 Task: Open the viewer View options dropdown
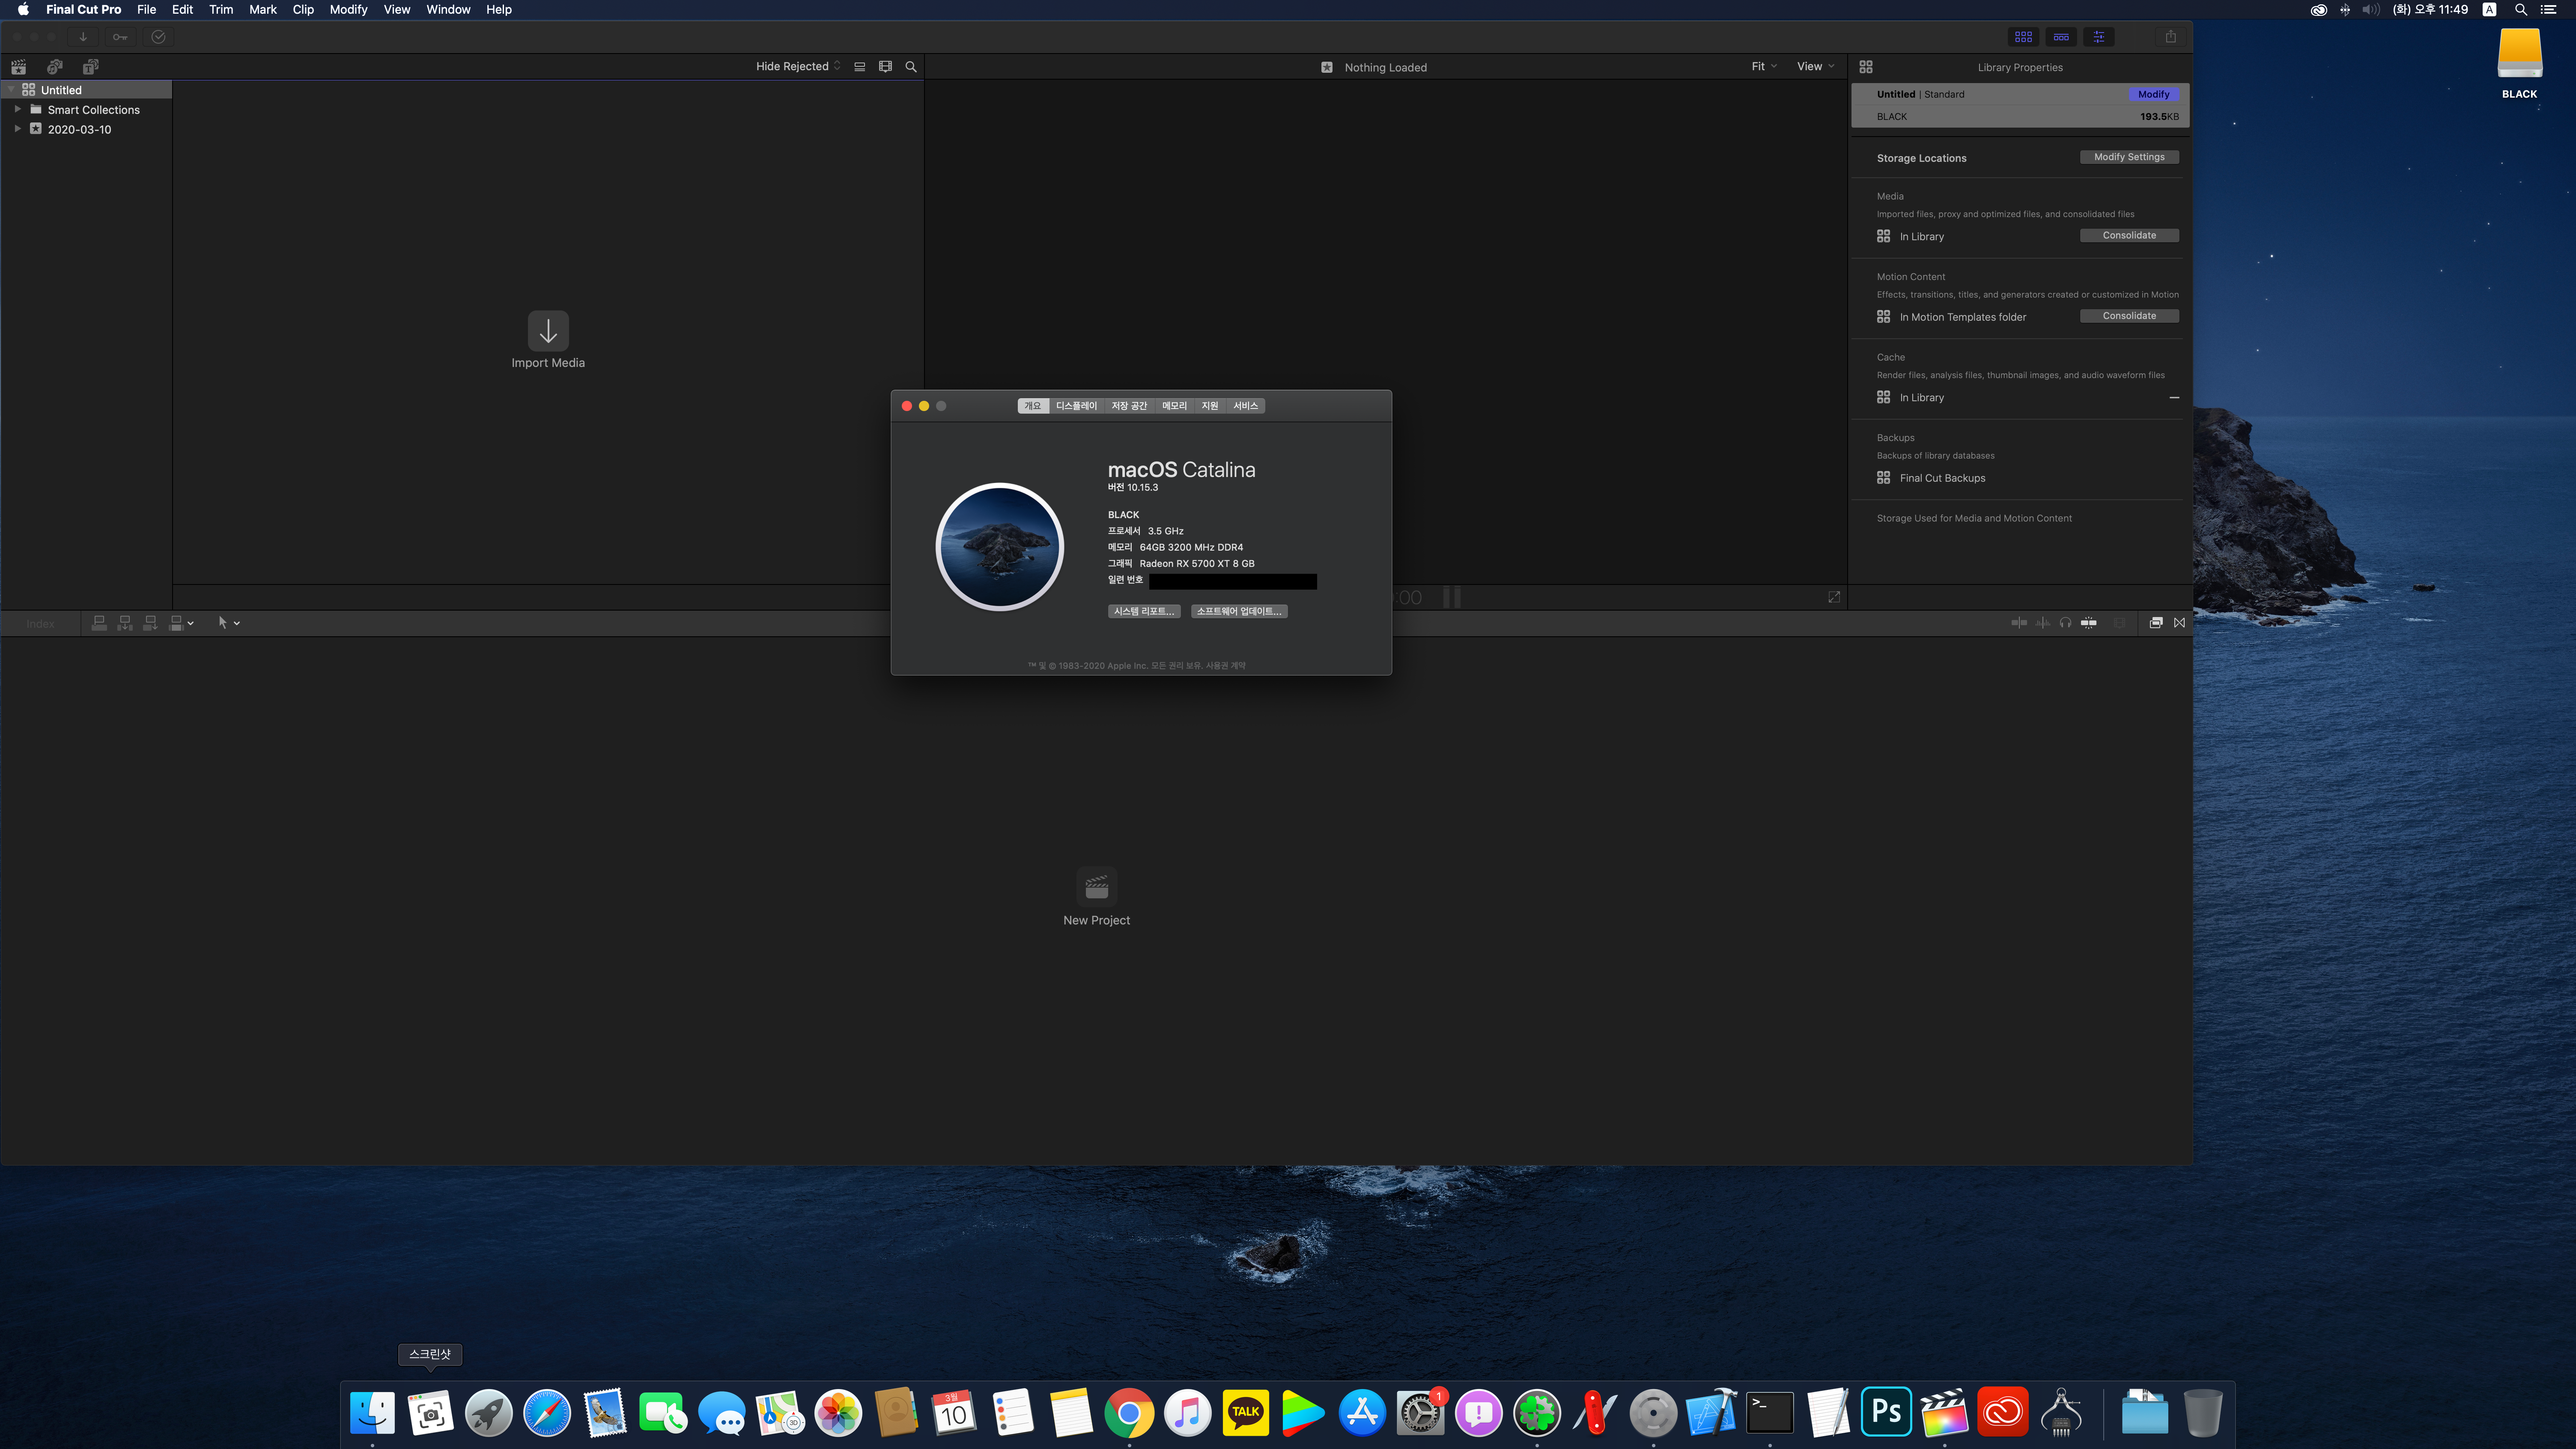[1816, 67]
